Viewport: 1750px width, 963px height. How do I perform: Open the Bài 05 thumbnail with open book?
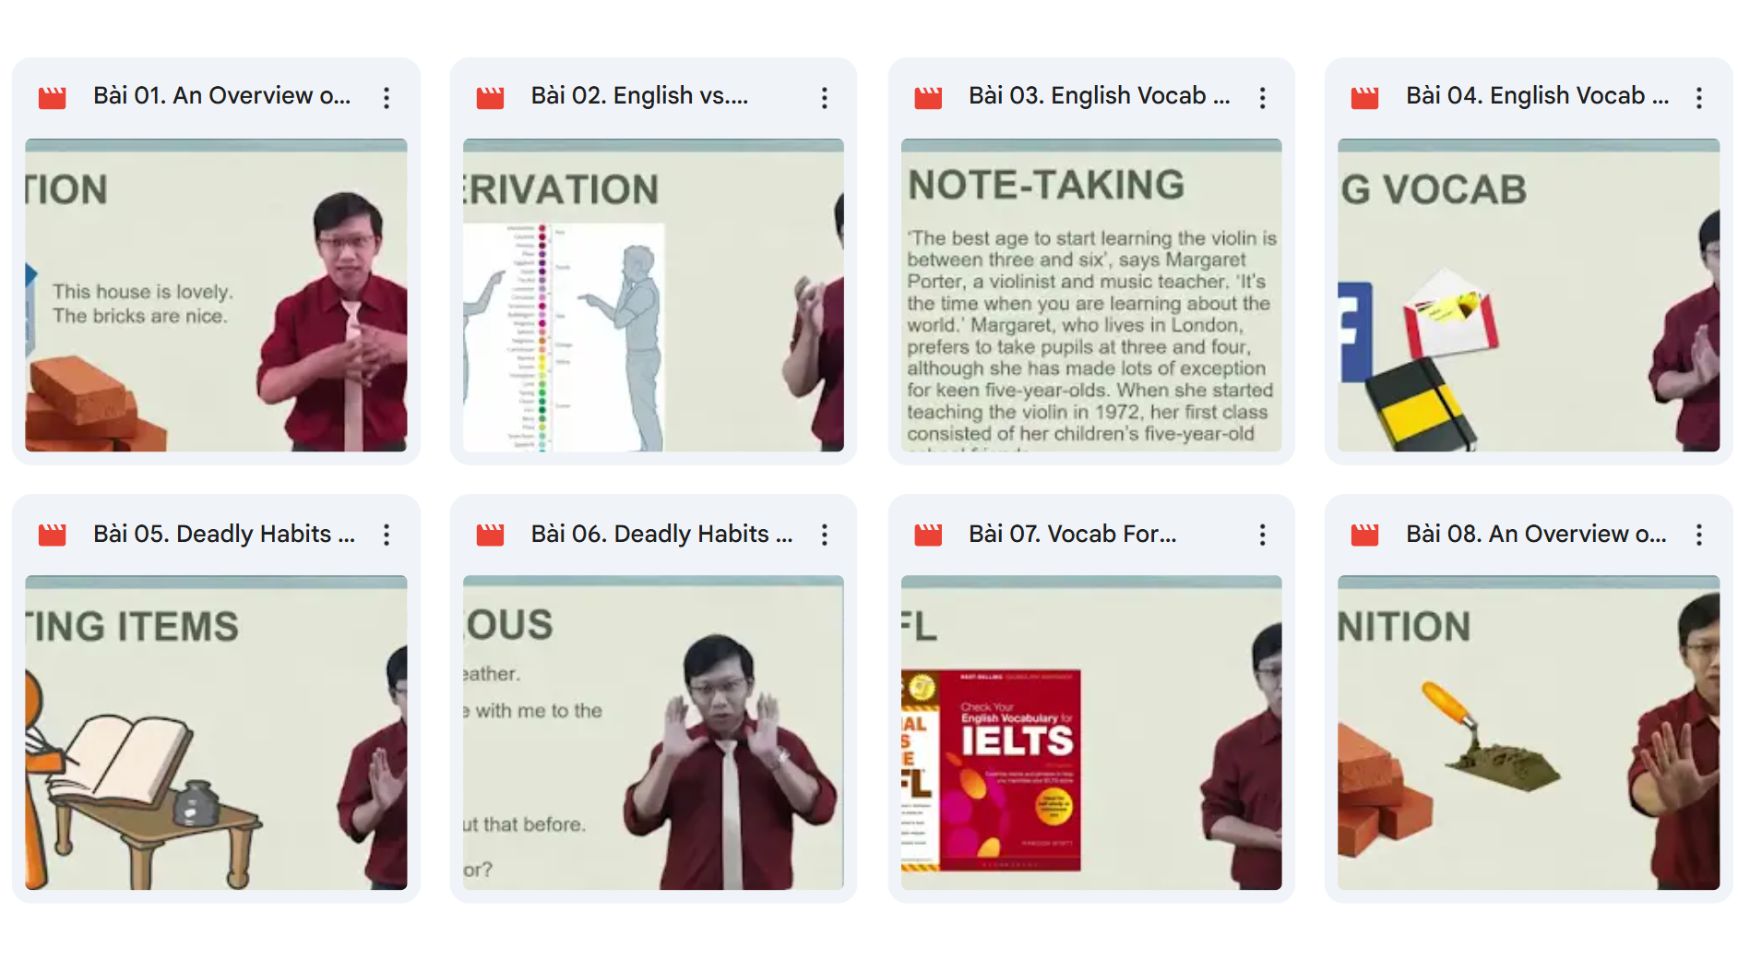[216, 733]
